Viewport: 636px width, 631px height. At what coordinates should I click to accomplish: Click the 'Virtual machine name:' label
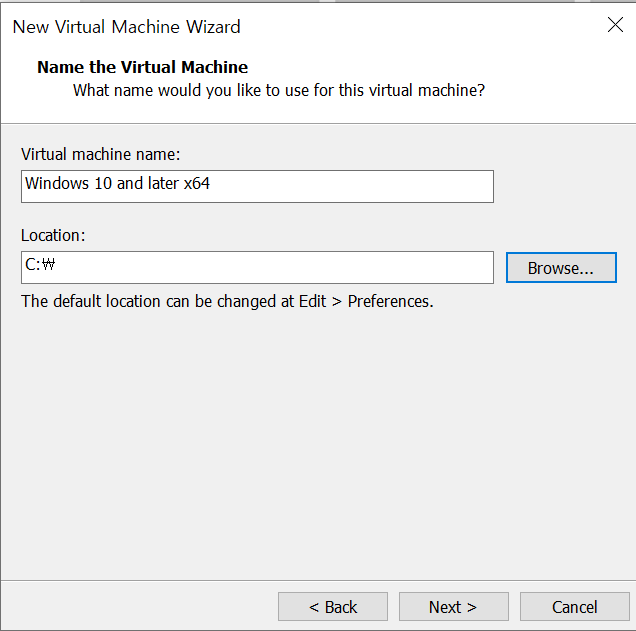point(101,155)
